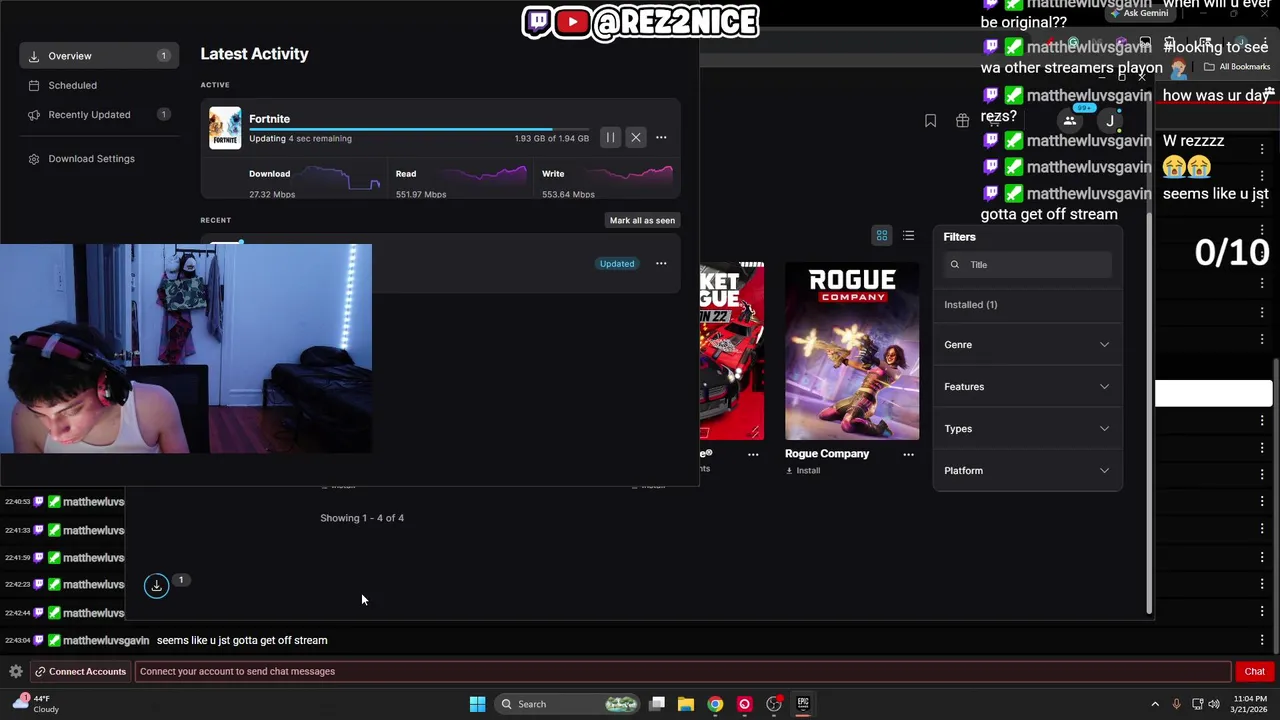Open volume control tray icon

click(x=1216, y=704)
